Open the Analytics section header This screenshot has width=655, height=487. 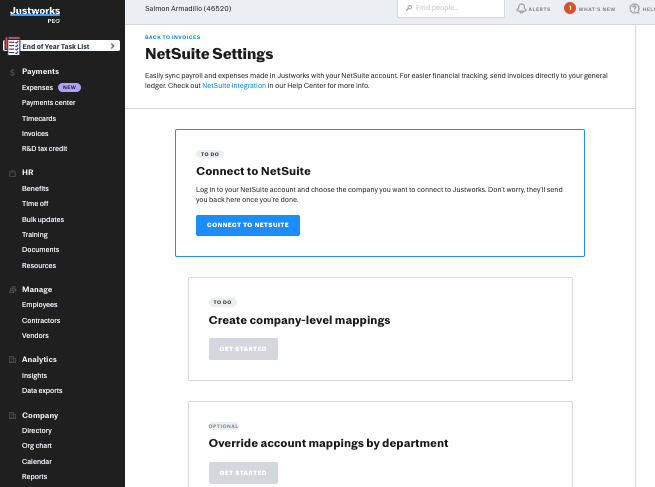coord(39,360)
